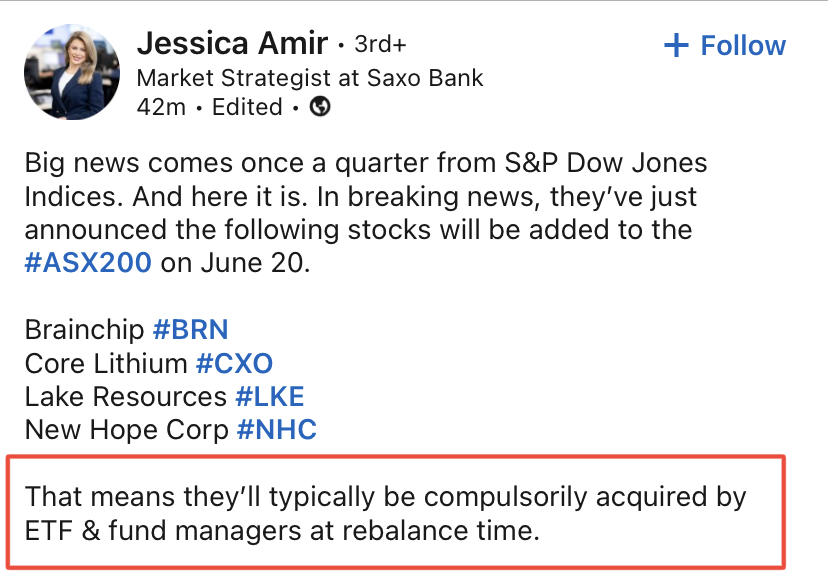The image size is (828, 582).
Task: Click the Edited post label
Action: 247,107
